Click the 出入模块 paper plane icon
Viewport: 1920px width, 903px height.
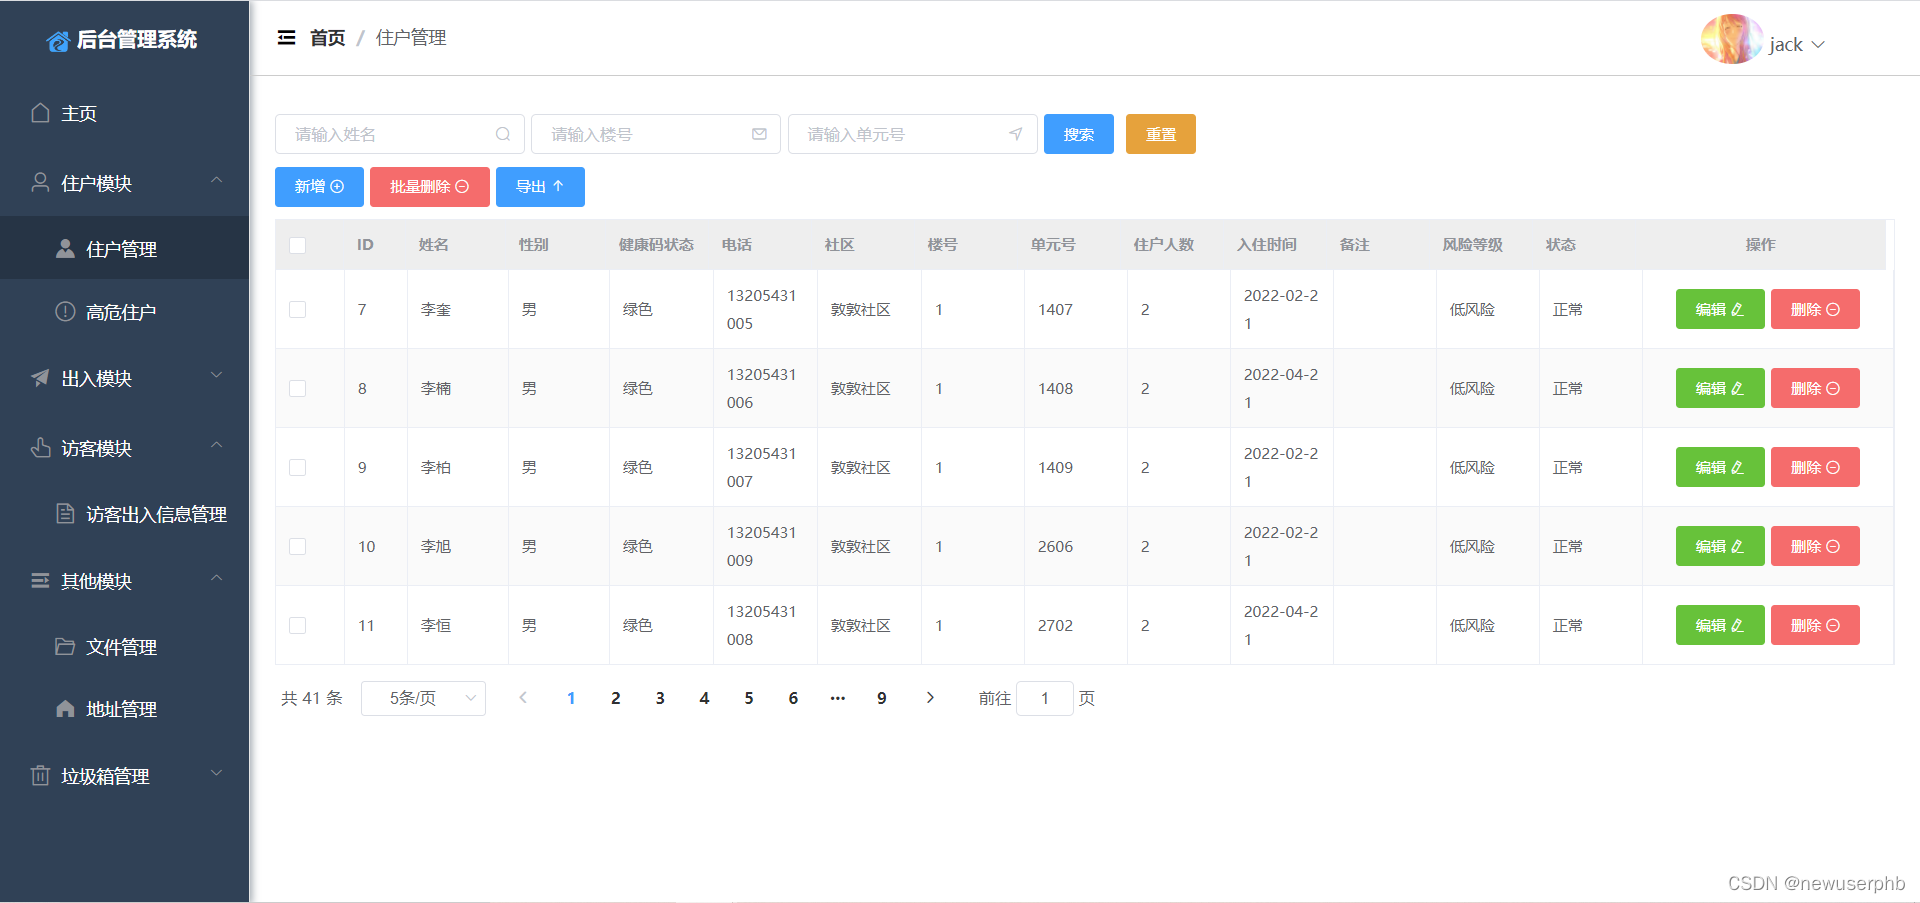[40, 378]
